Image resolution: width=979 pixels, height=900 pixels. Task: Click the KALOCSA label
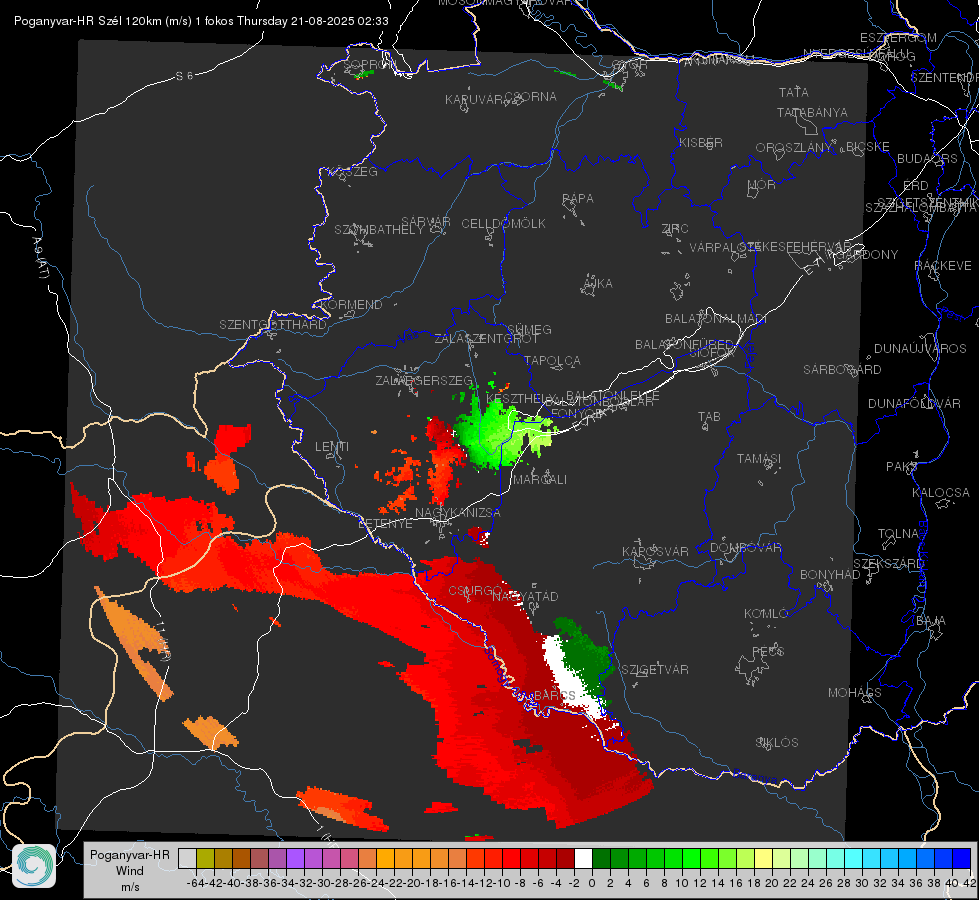point(940,493)
